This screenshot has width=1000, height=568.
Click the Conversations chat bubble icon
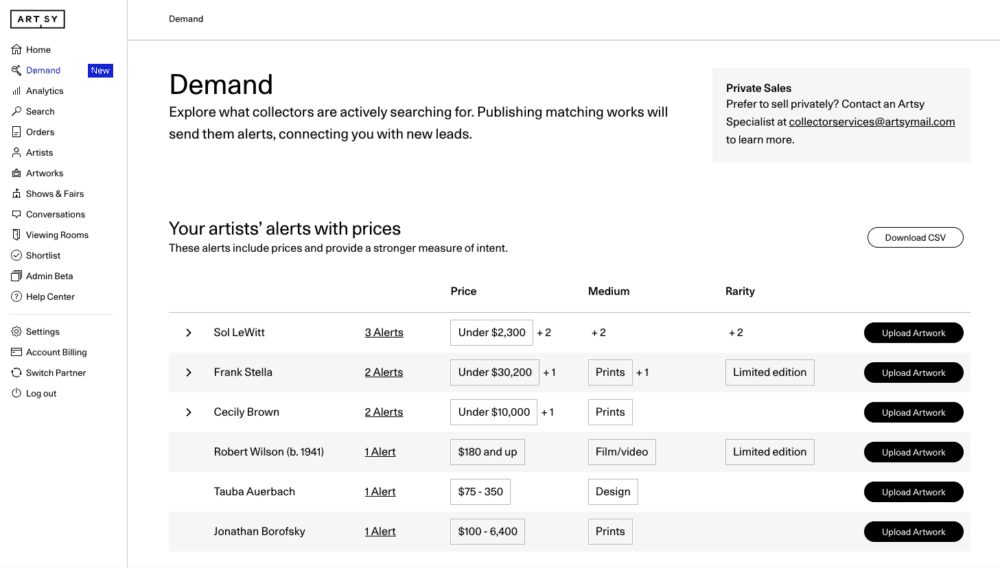(17, 214)
